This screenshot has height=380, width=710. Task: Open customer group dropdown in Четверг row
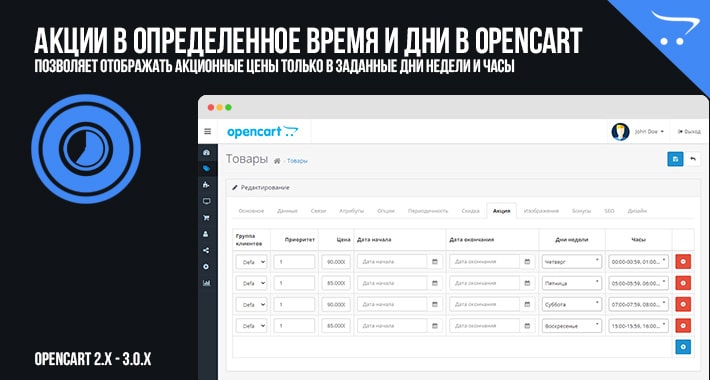point(251,262)
